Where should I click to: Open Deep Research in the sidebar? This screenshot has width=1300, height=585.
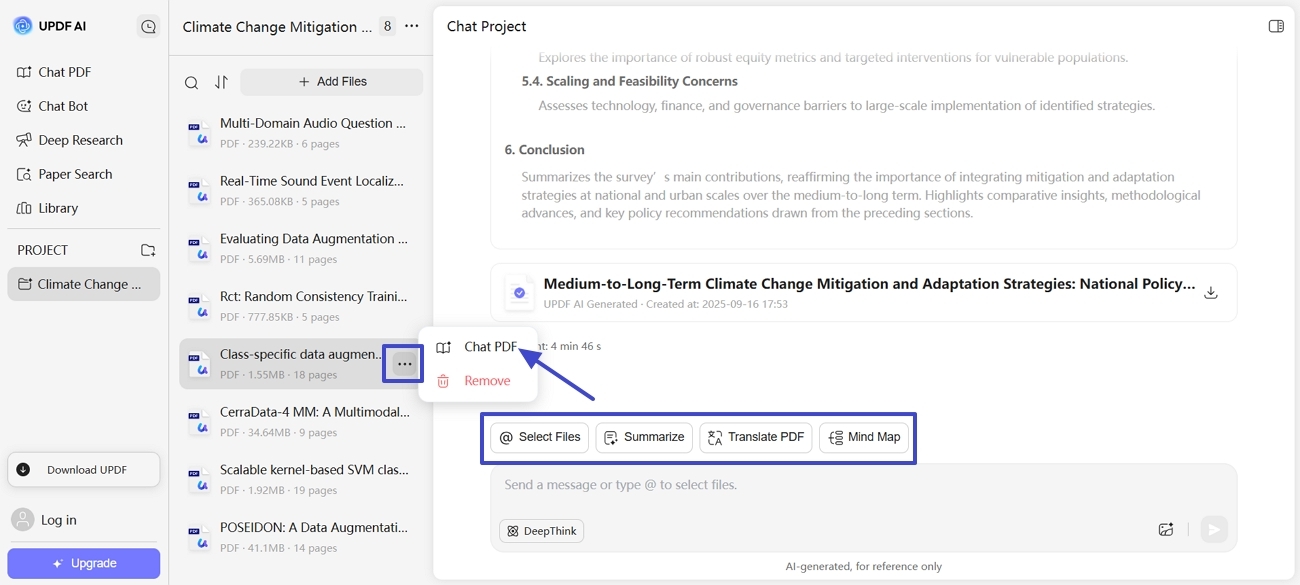pyautogui.click(x=80, y=140)
